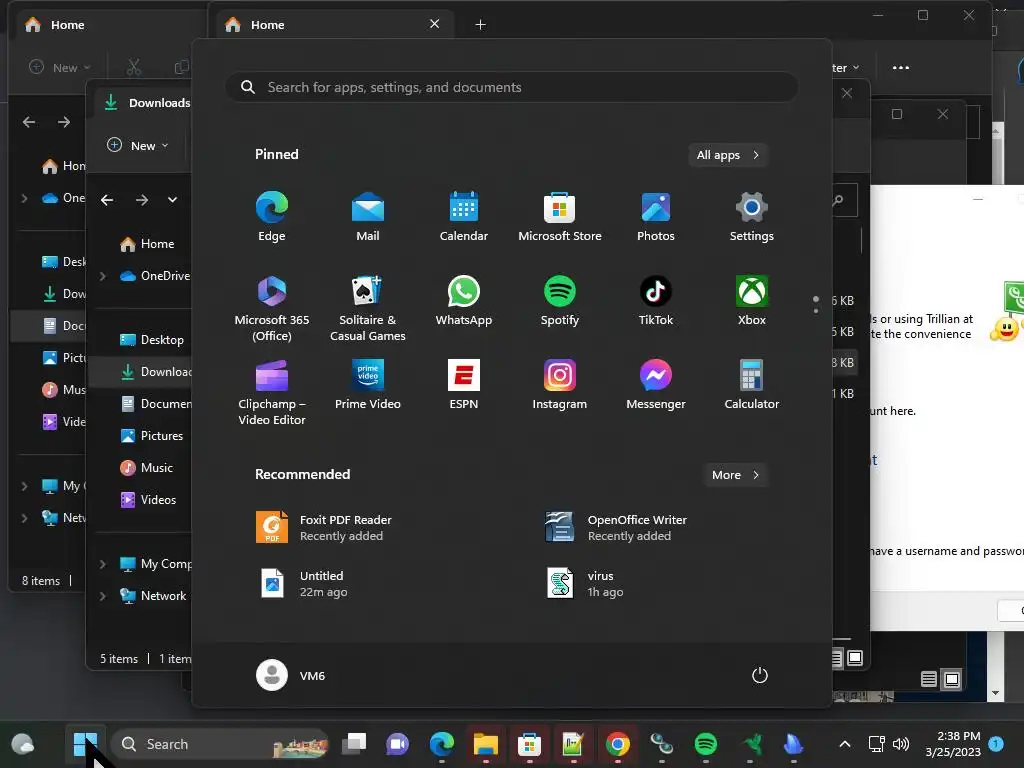The width and height of the screenshot is (1024, 768).
Task: Open the Xbox app
Action: point(752,301)
